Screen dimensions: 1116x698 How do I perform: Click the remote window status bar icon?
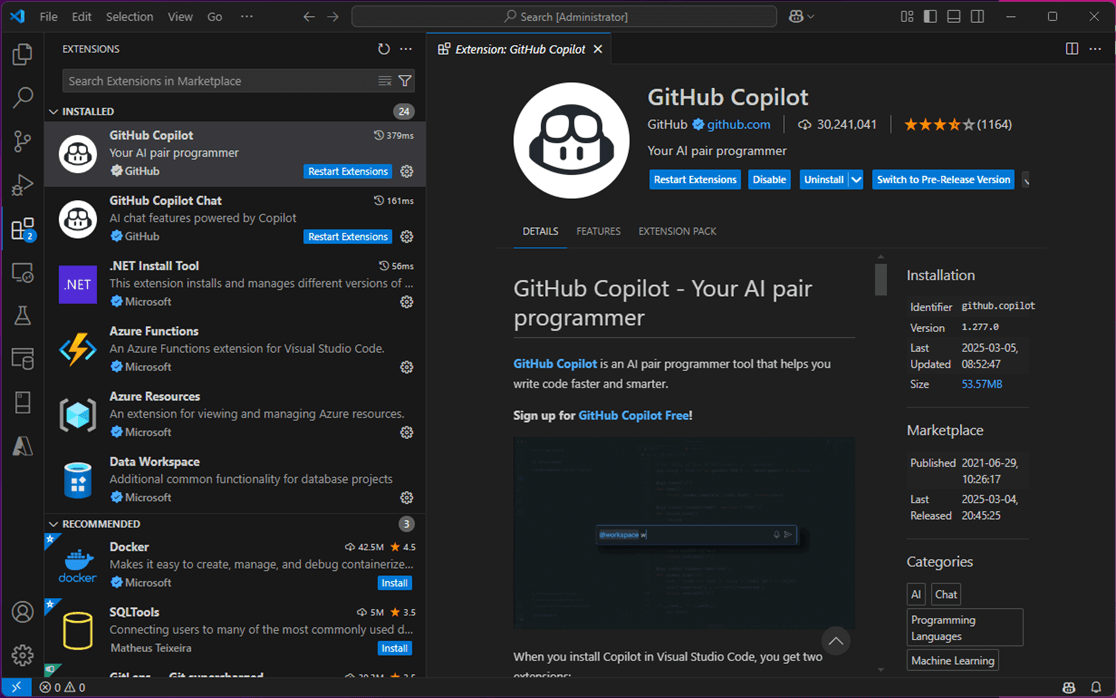click(16, 687)
